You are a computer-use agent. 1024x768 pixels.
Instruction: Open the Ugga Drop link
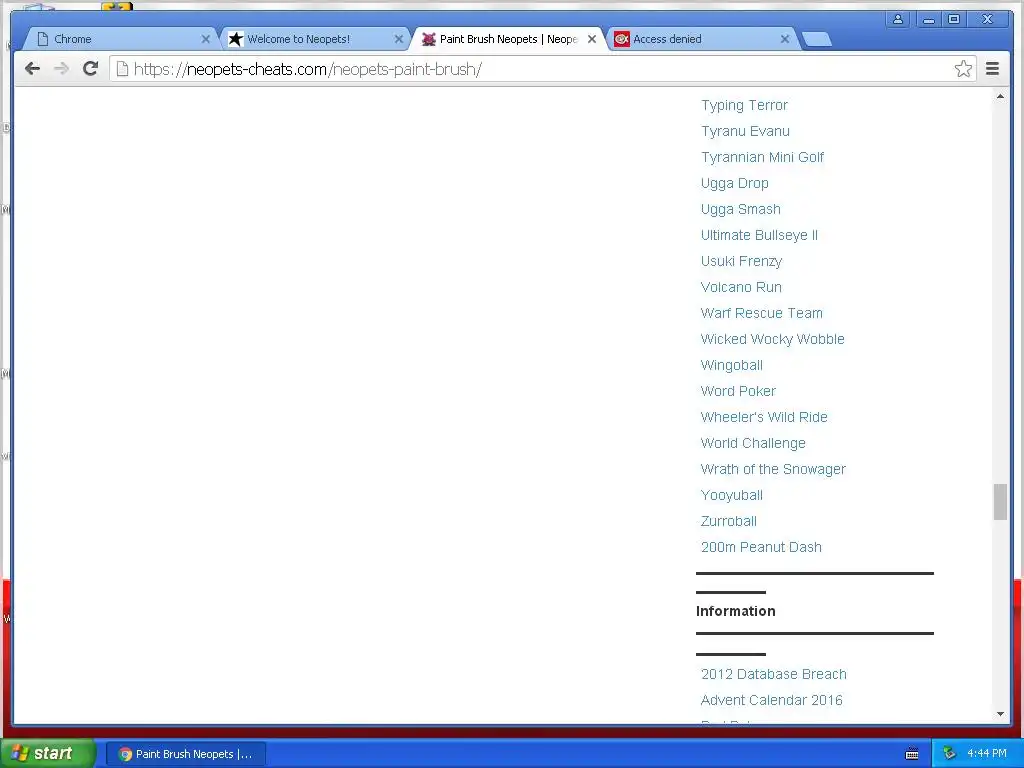pos(735,184)
